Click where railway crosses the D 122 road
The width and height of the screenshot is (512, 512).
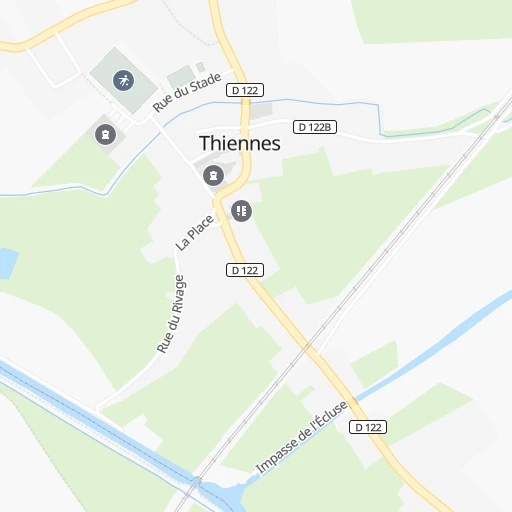point(307,347)
